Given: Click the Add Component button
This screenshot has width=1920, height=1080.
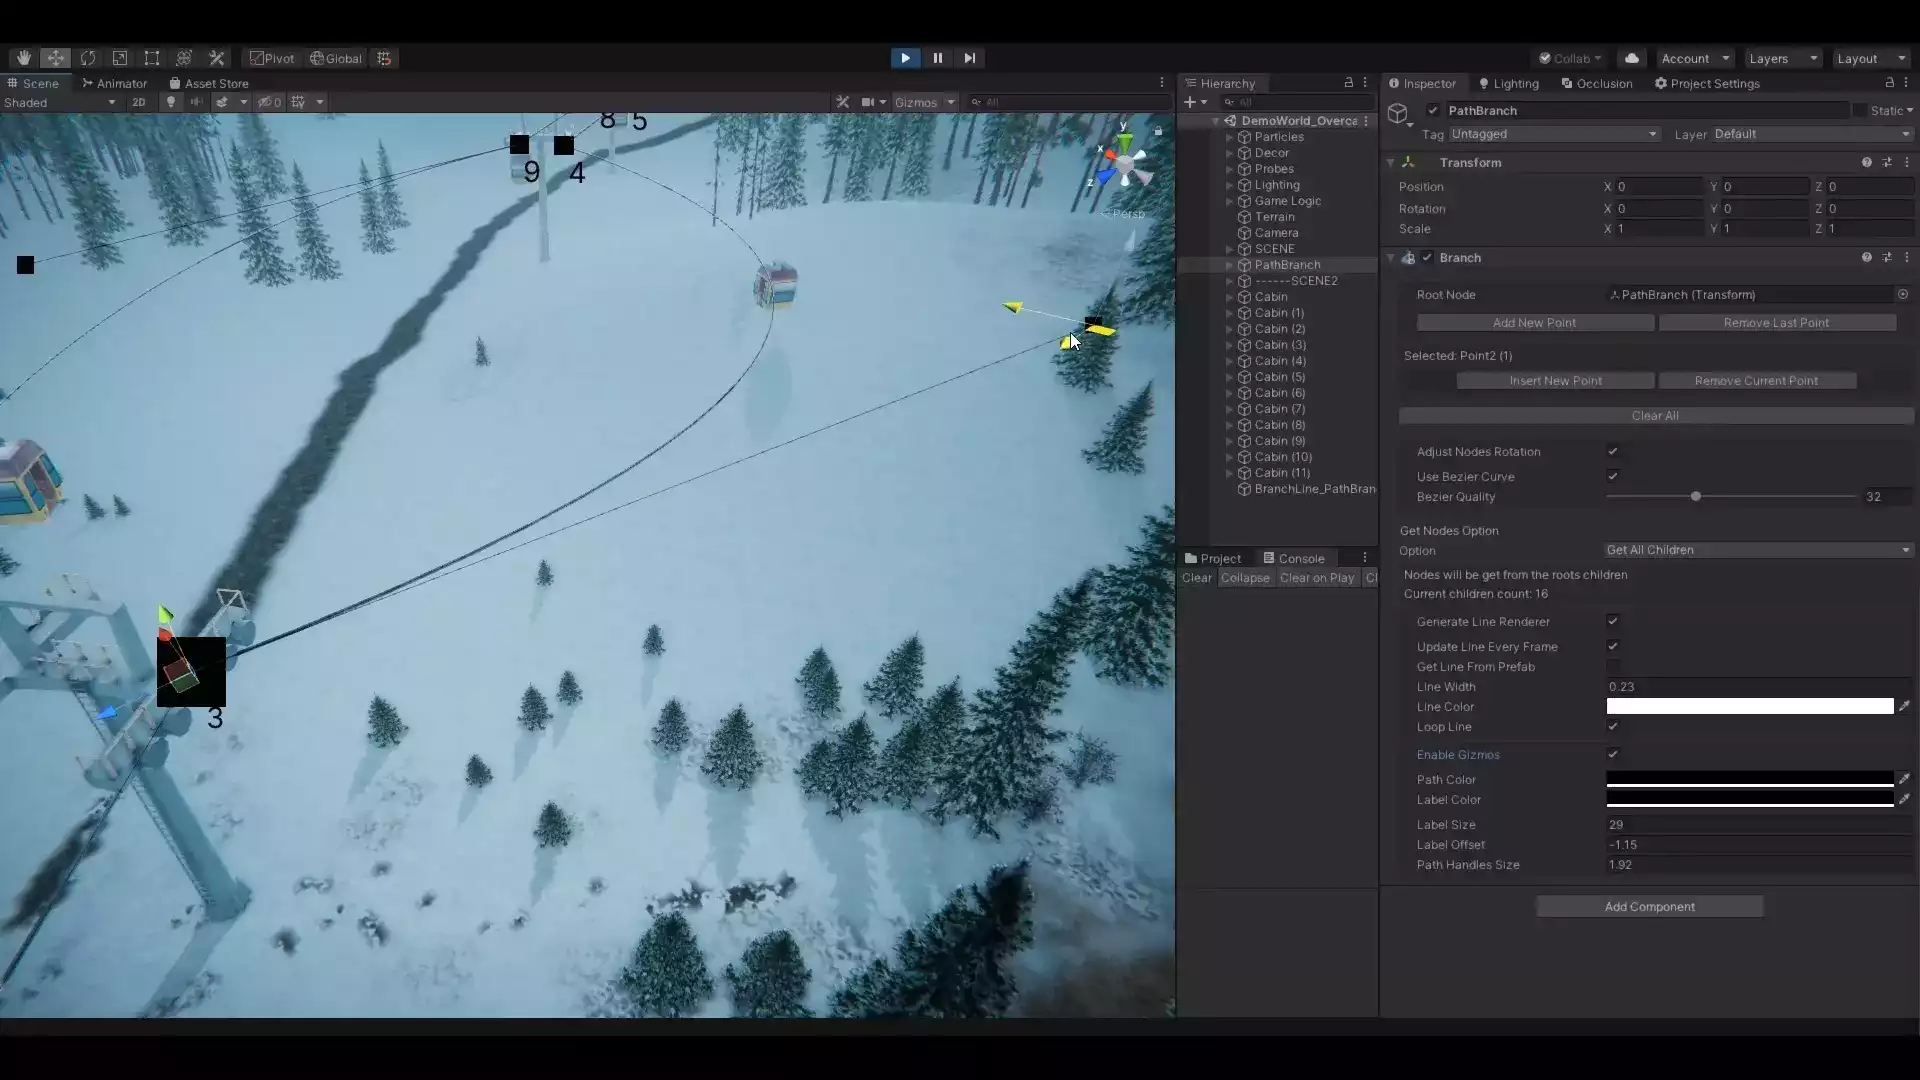Looking at the screenshot, I should (x=1649, y=906).
